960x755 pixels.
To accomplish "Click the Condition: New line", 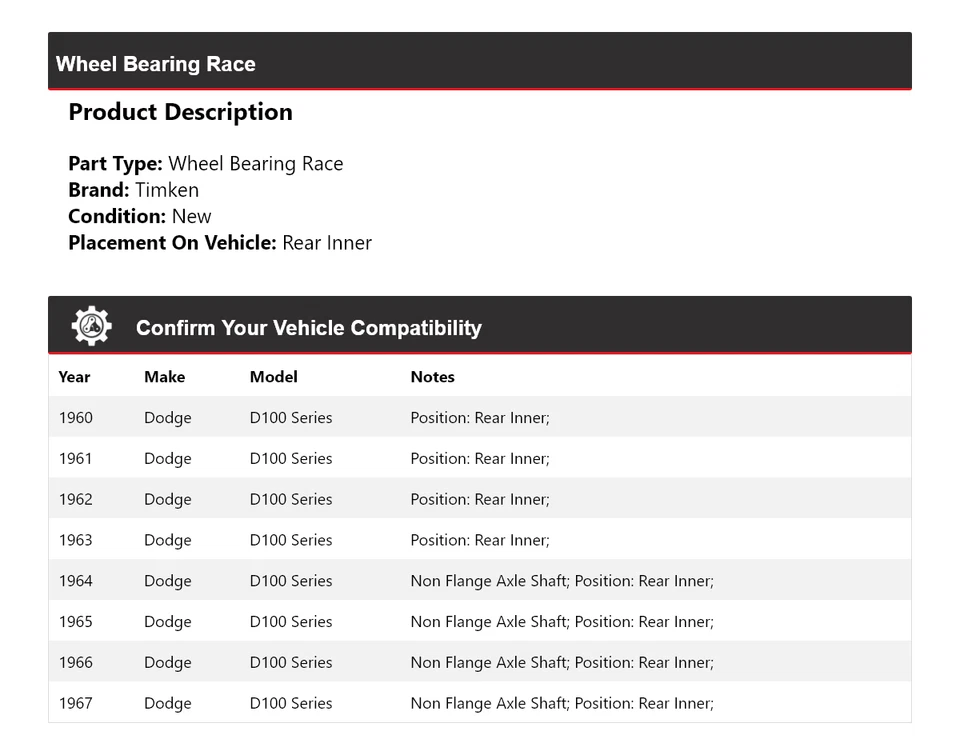I will pos(139,216).
